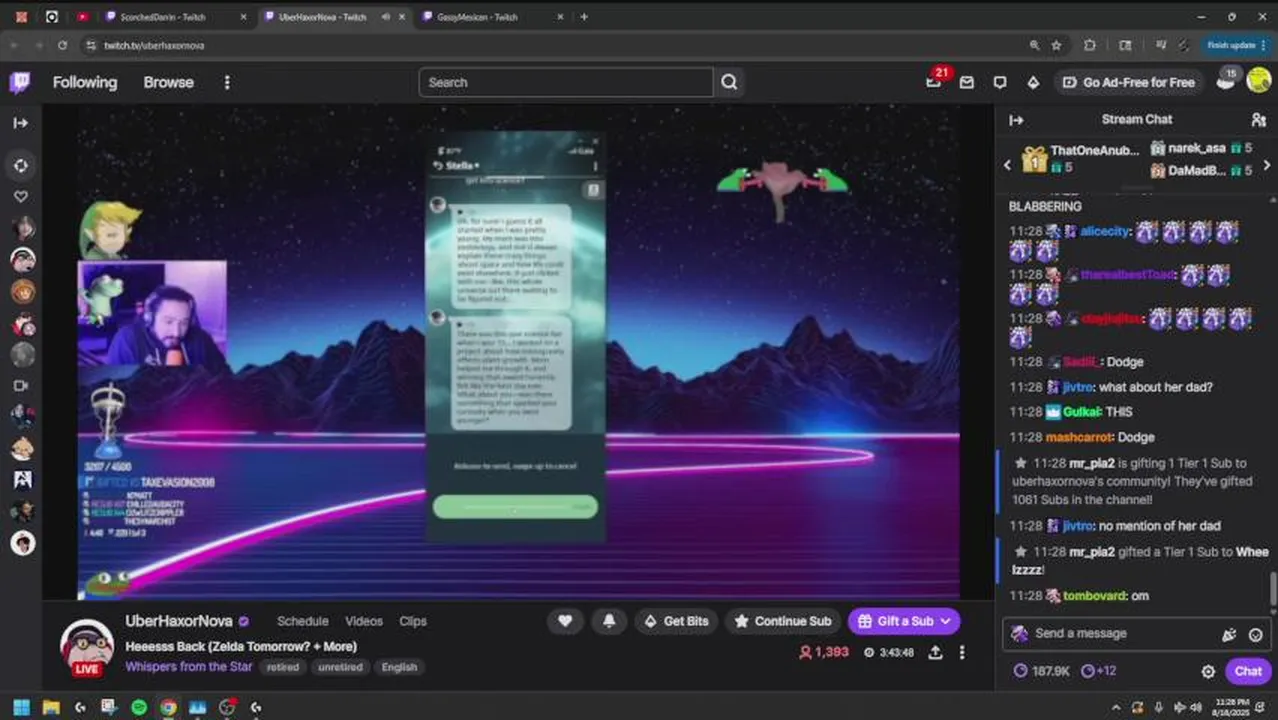1278x720 pixels.
Task: Open the whispers envelope icon
Action: click(x=966, y=82)
